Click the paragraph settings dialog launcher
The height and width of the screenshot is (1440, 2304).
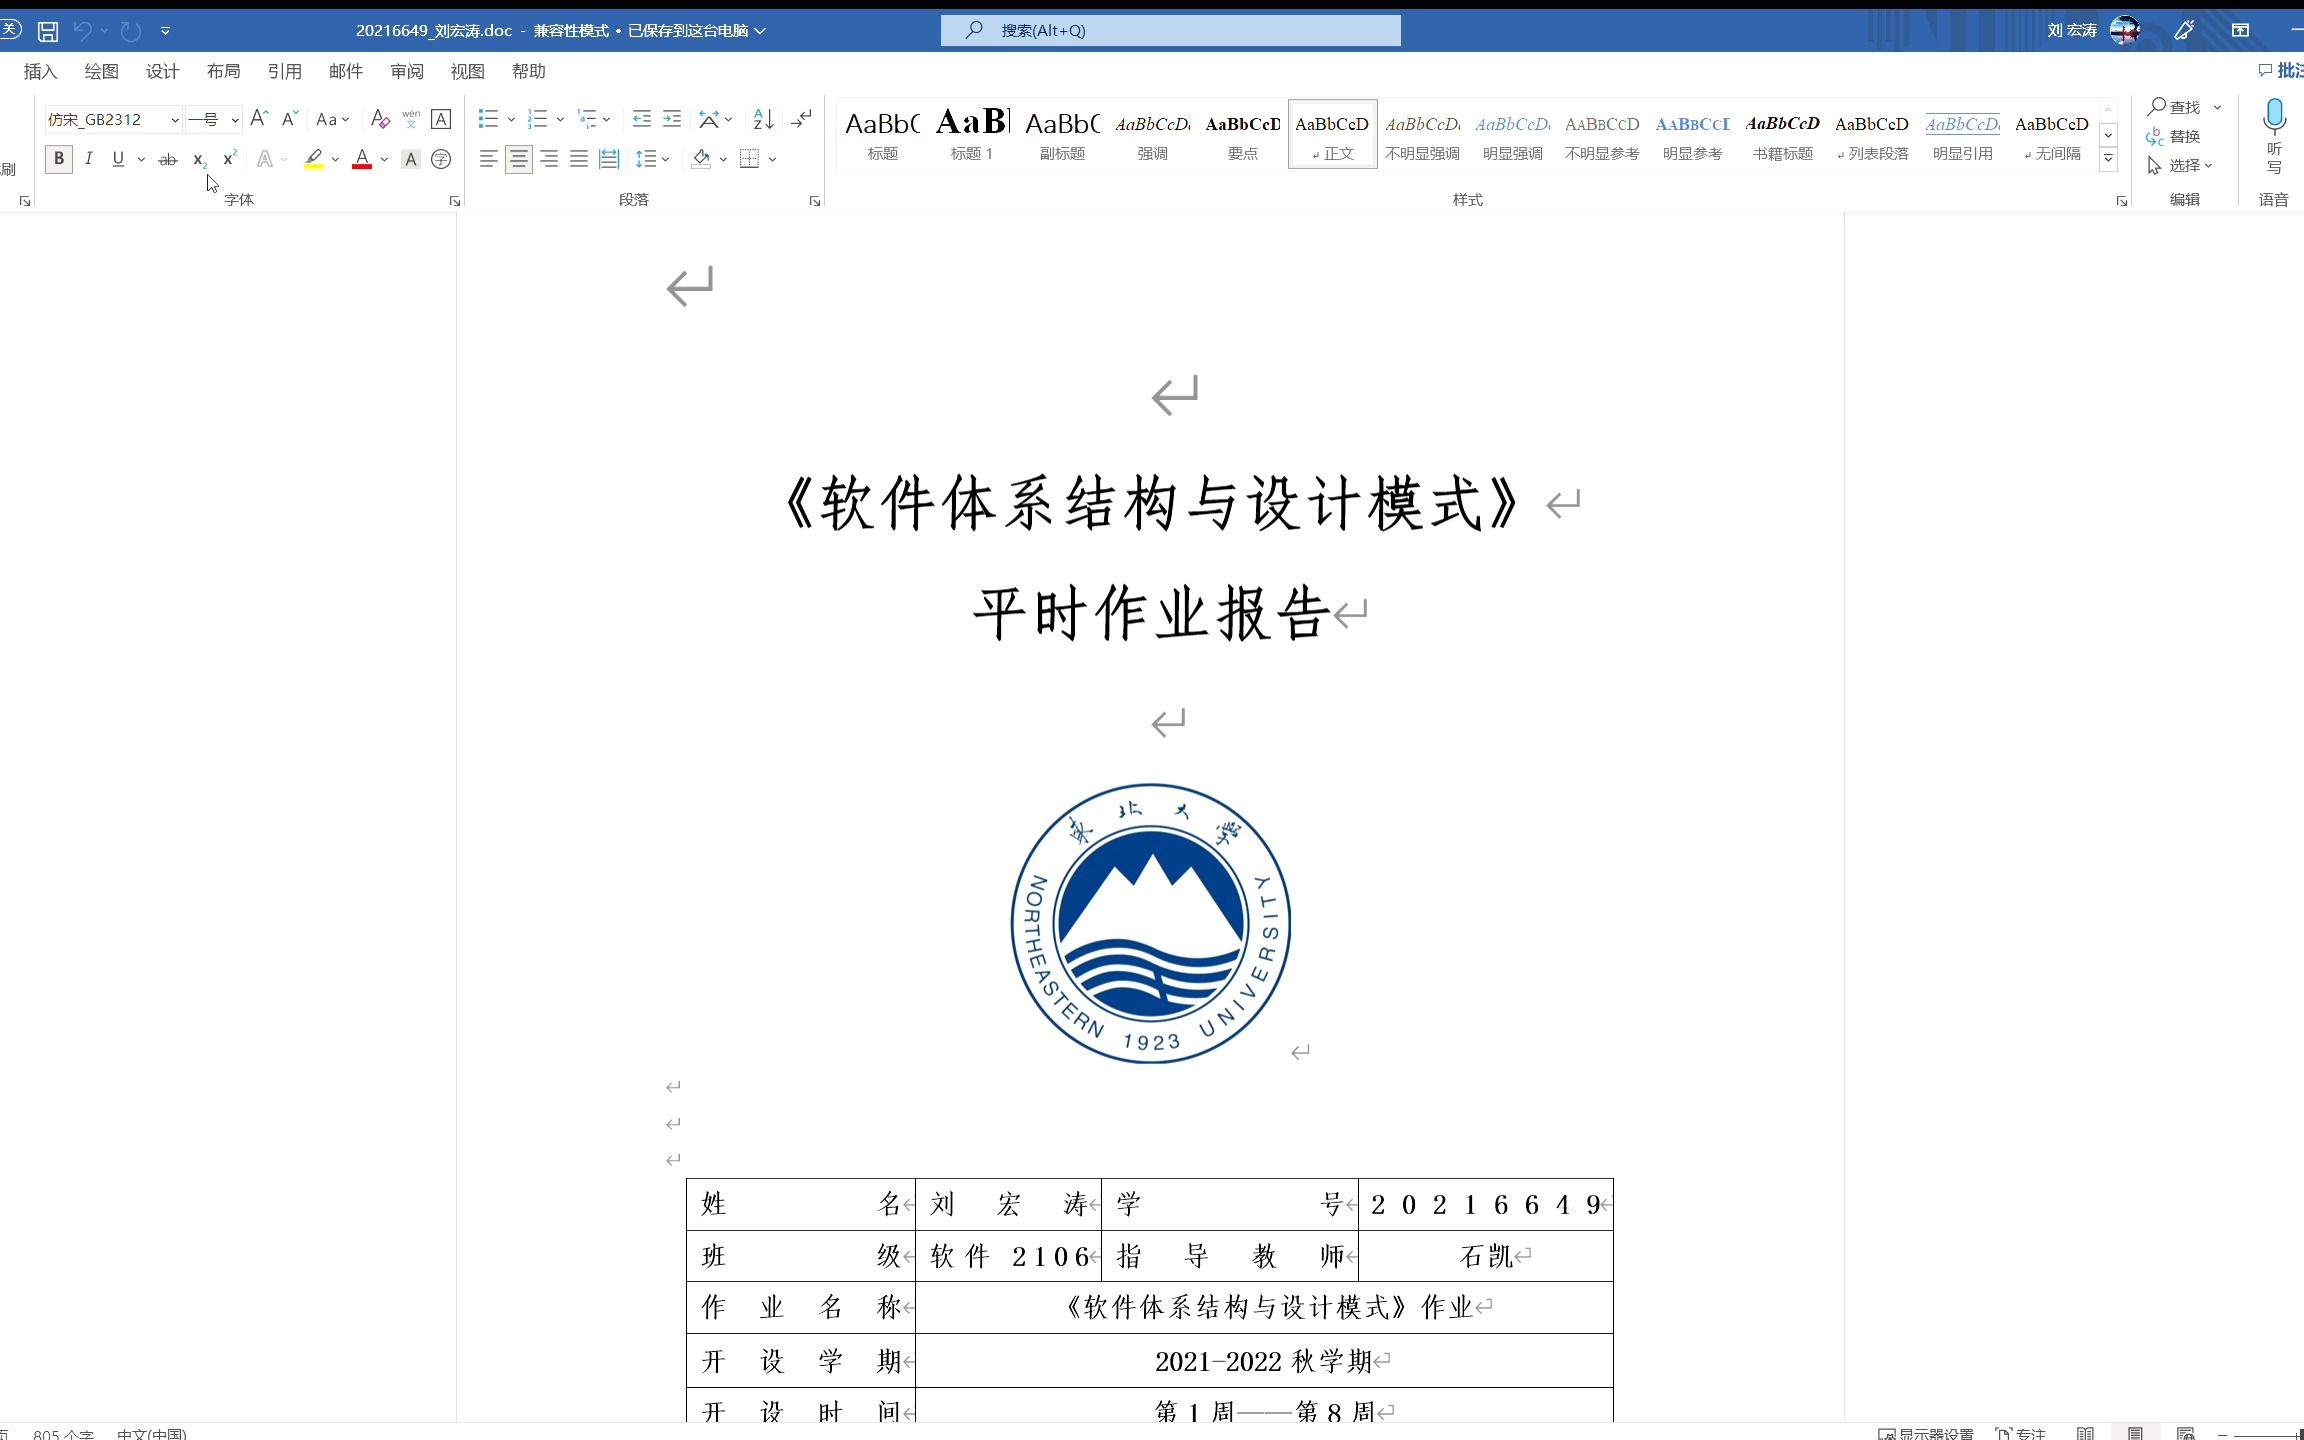pyautogui.click(x=814, y=199)
